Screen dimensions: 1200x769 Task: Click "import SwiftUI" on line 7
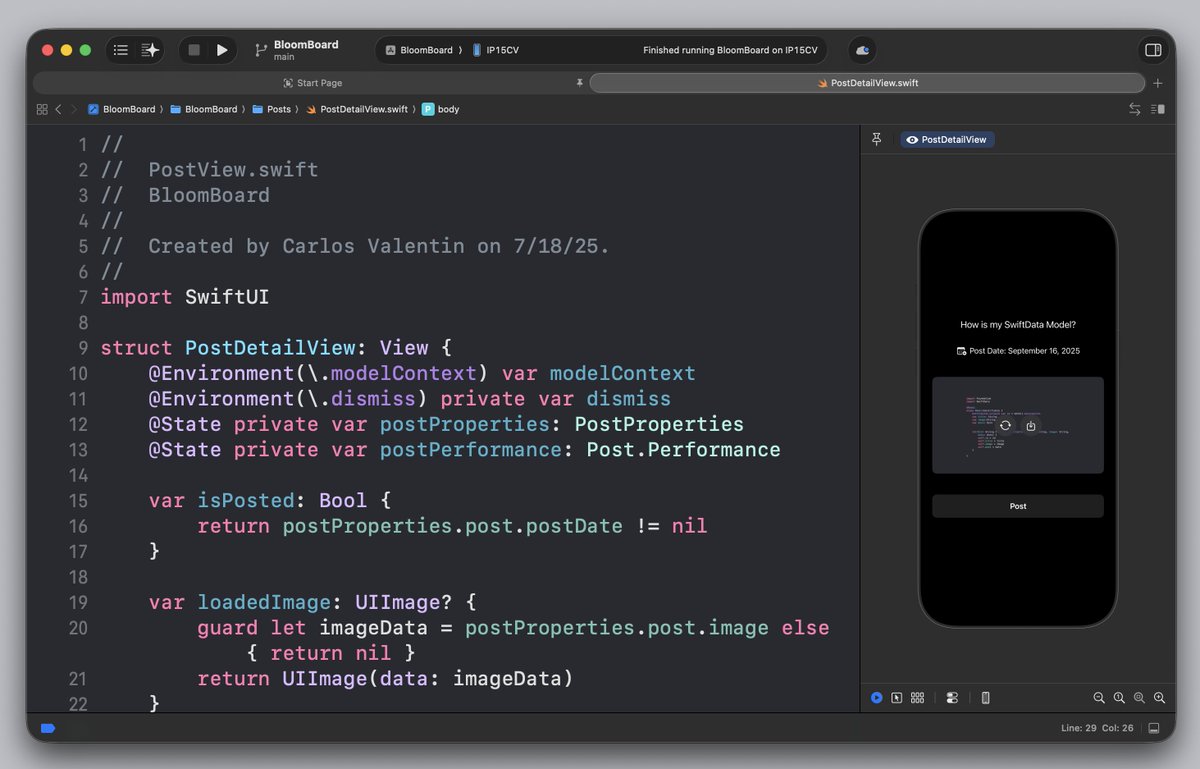click(185, 297)
